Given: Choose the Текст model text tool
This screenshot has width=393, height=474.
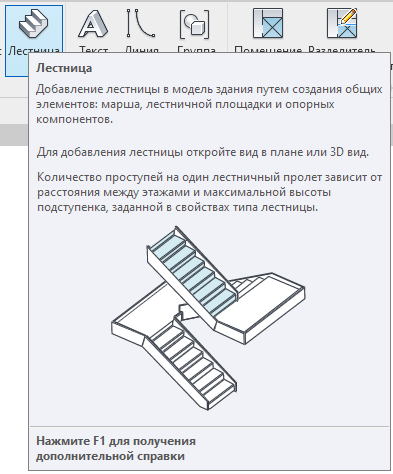Looking at the screenshot, I should [93, 30].
